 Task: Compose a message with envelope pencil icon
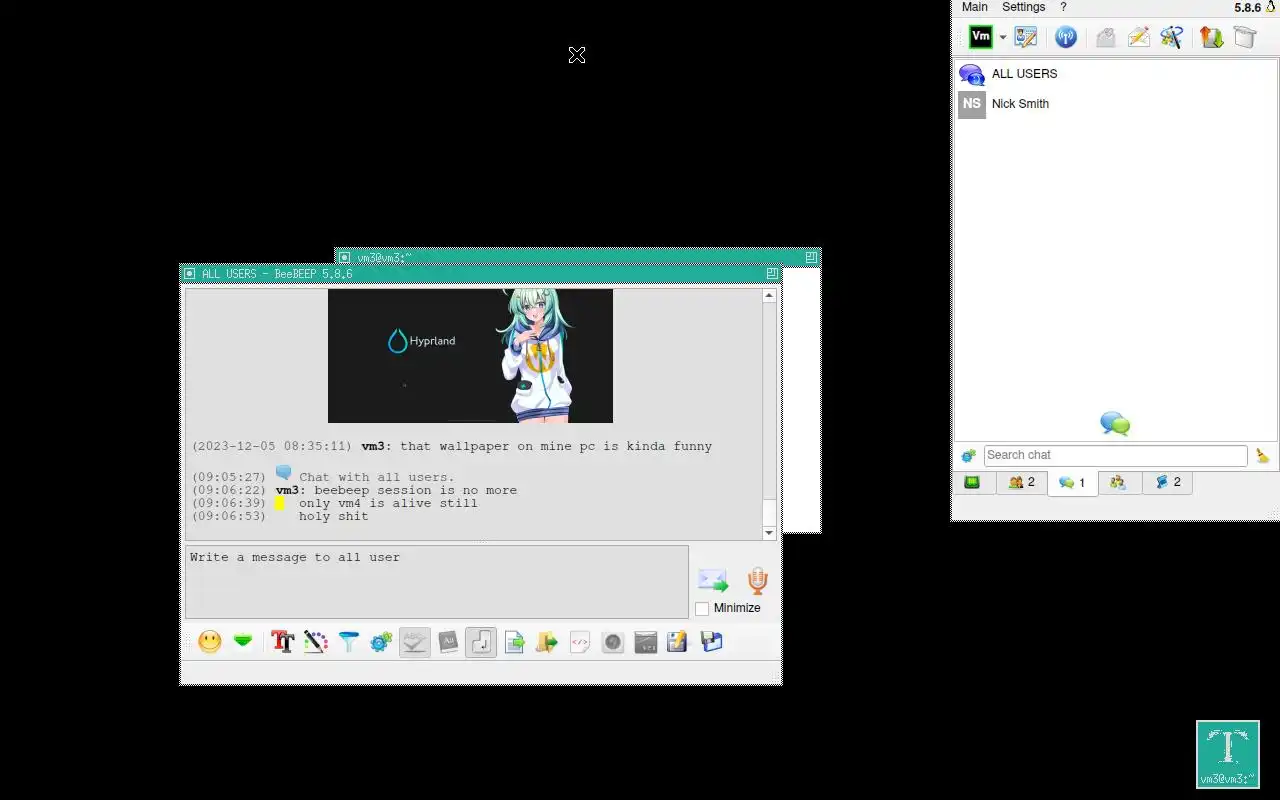pyautogui.click(x=1138, y=37)
